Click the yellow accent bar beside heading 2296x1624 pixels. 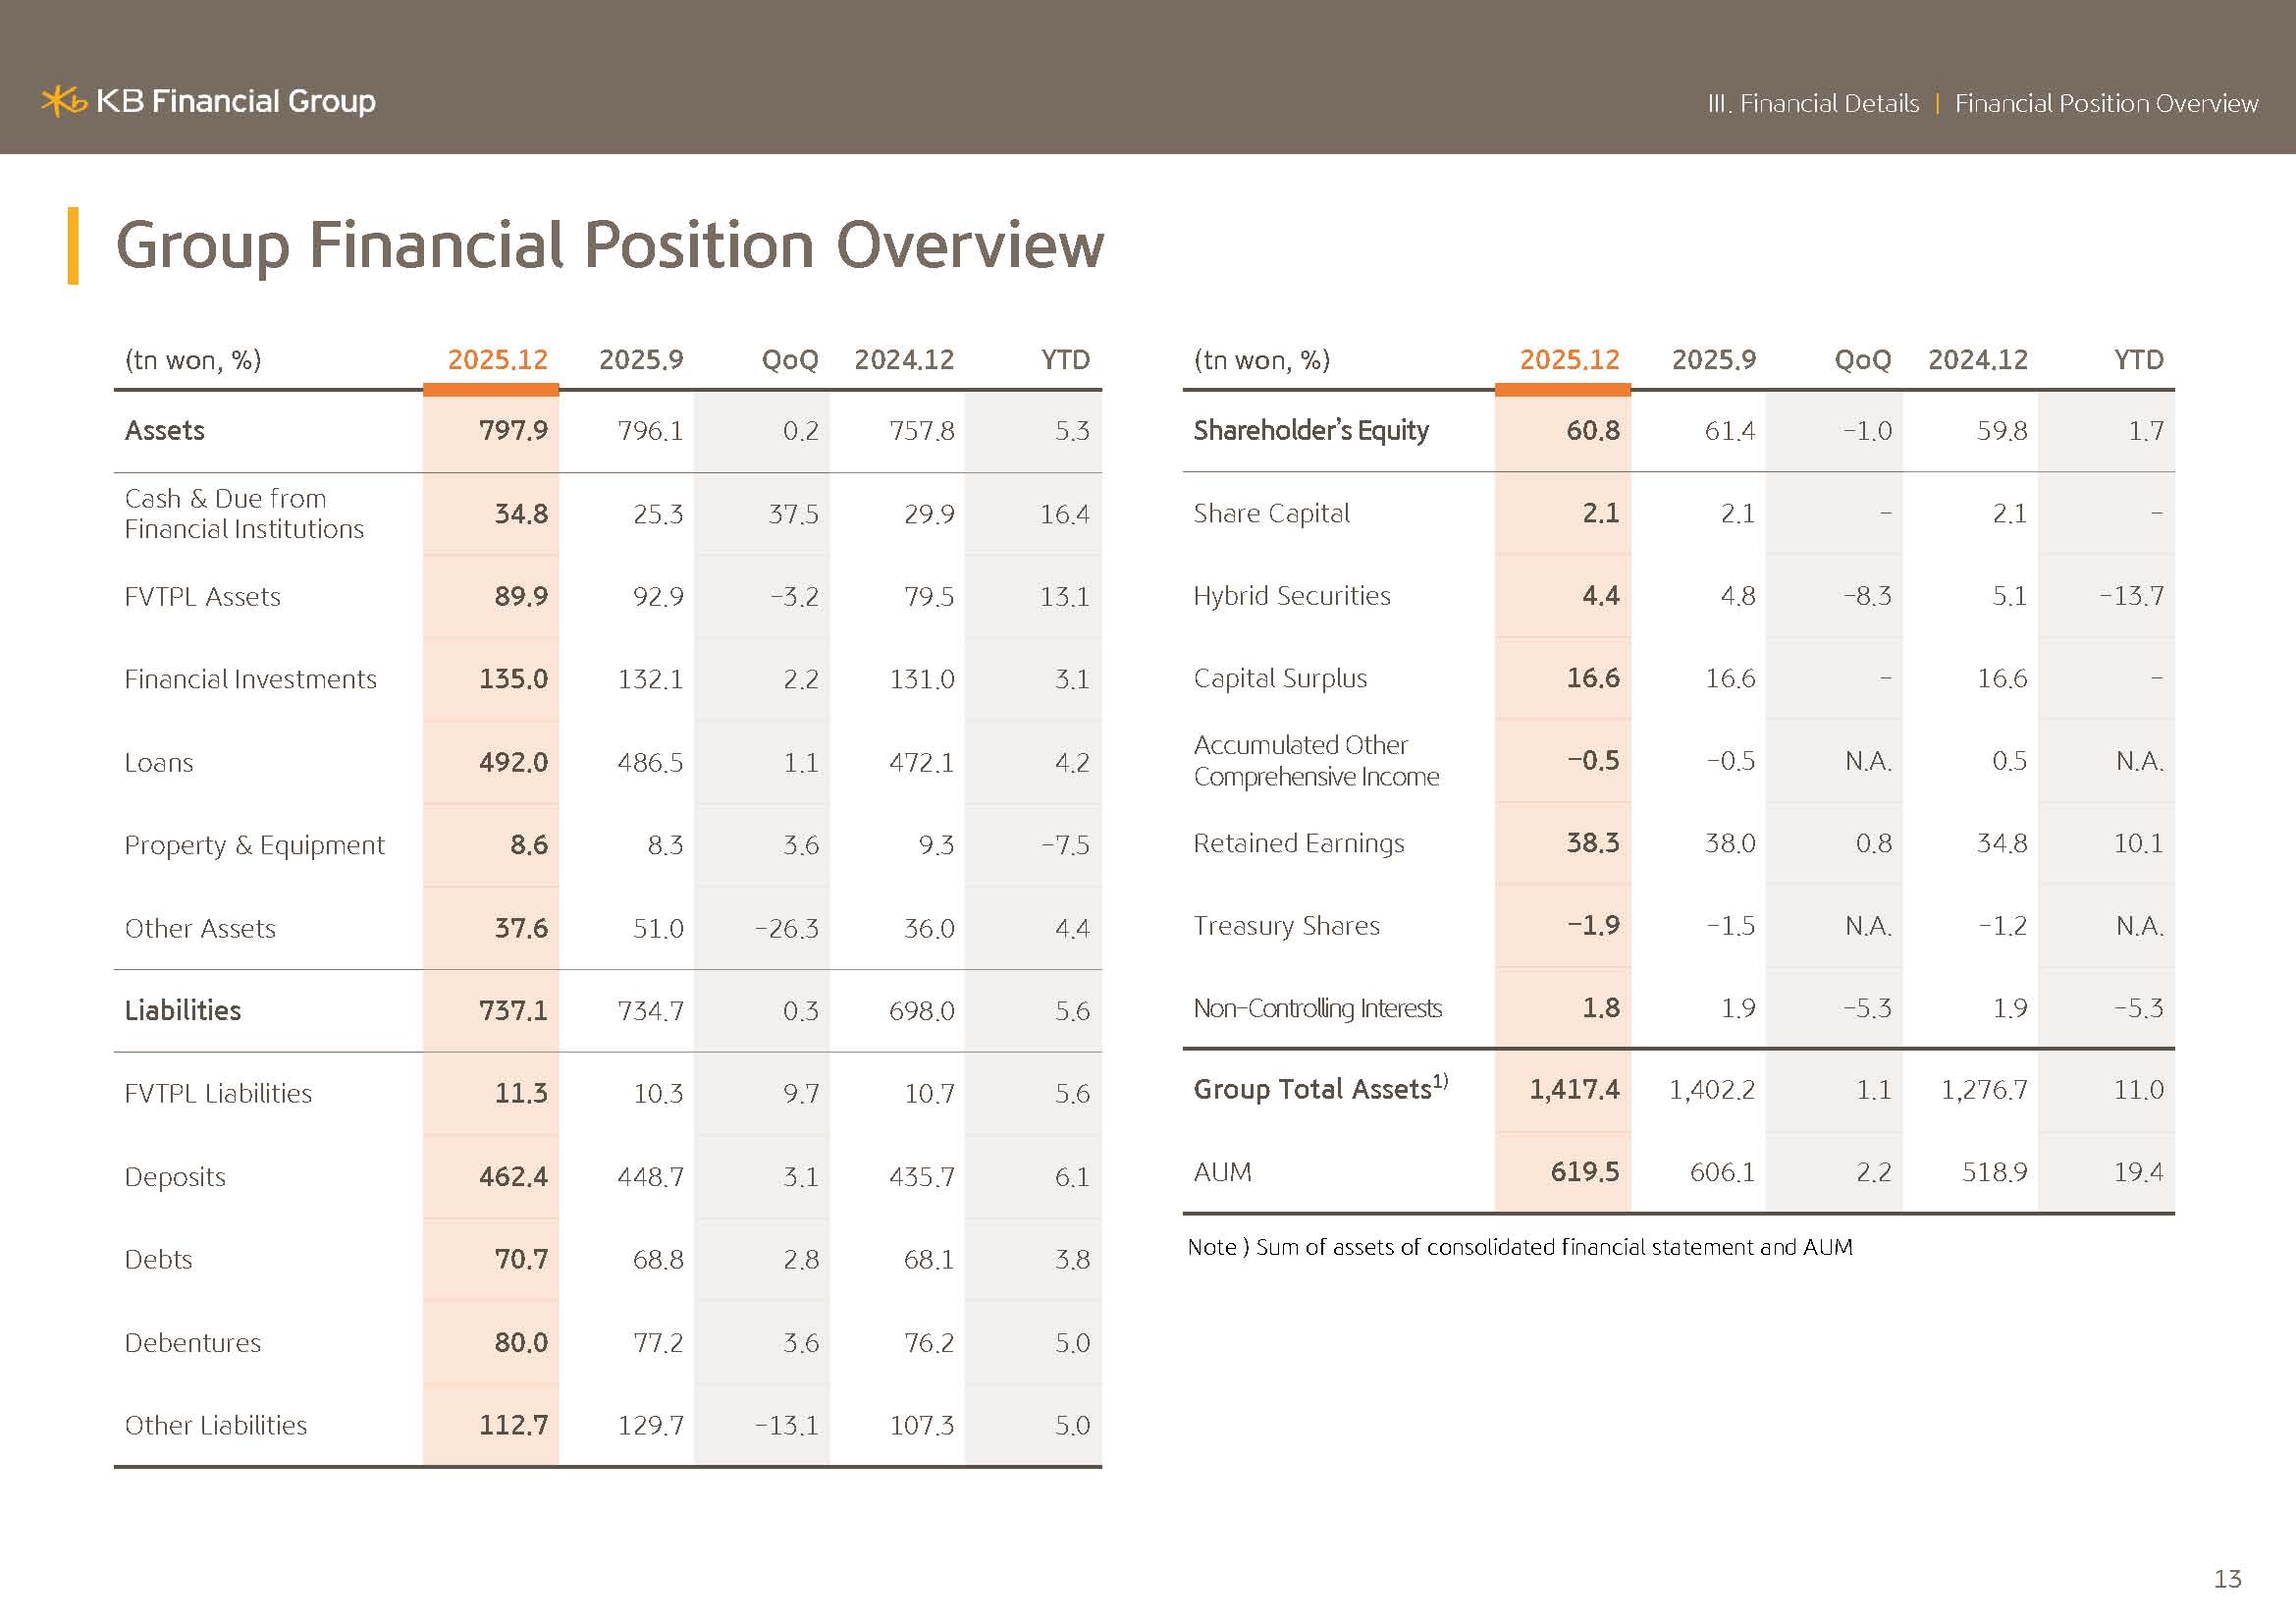[x=73, y=246]
